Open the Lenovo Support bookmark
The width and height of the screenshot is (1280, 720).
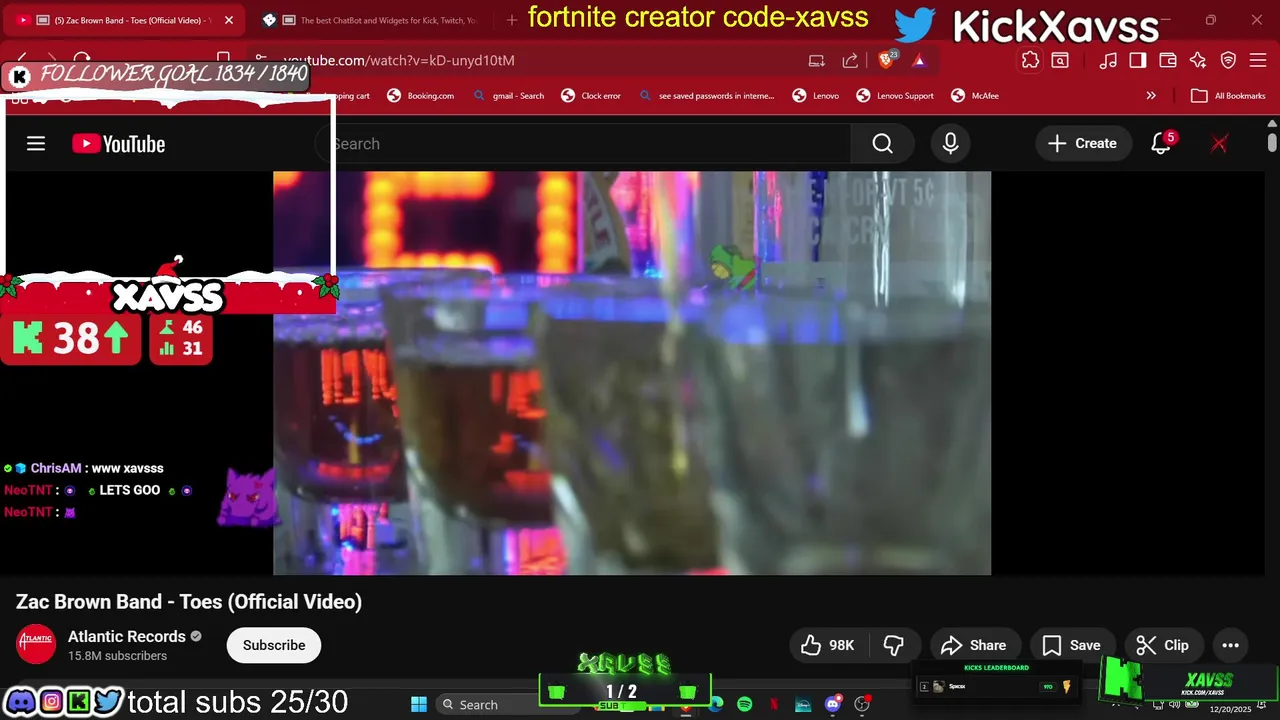pyautogui.click(x=895, y=96)
